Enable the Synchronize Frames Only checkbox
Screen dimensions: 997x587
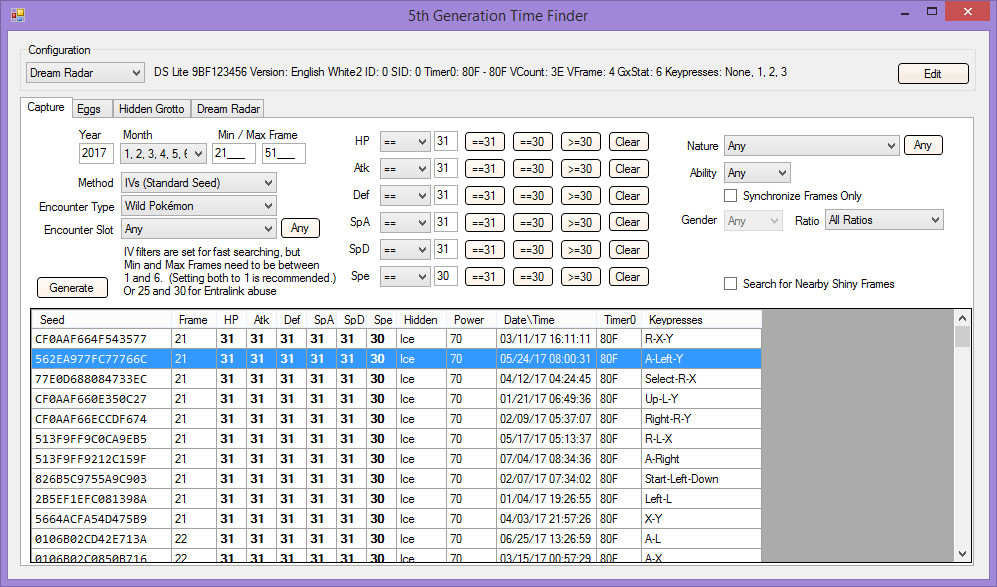click(x=731, y=196)
